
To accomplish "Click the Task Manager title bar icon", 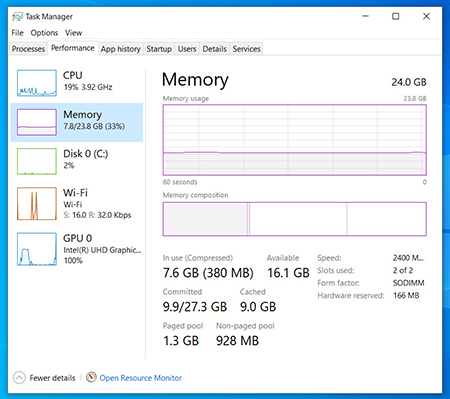I will (x=17, y=16).
